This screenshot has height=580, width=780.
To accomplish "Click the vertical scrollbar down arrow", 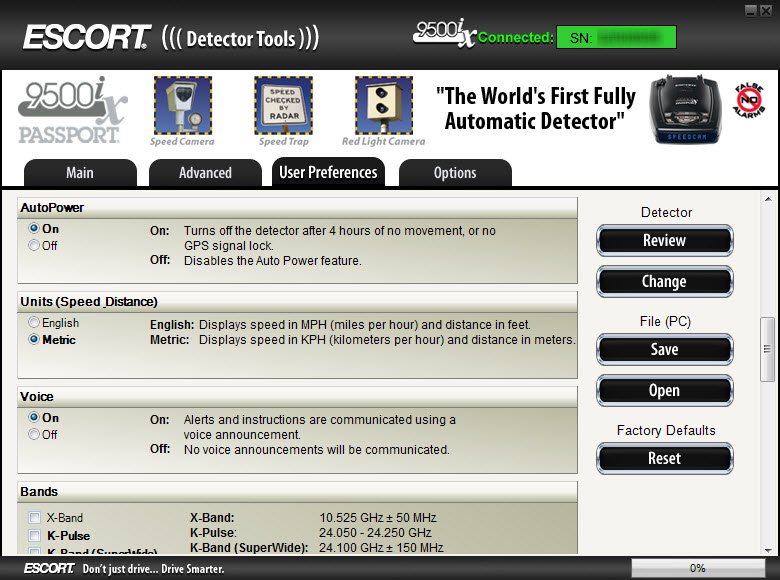I will coord(768,547).
